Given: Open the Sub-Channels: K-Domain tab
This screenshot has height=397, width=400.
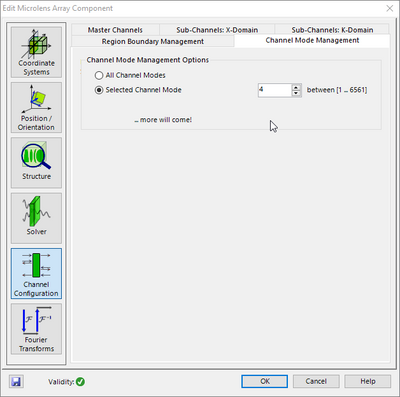Looking at the screenshot, I should coord(332,30).
